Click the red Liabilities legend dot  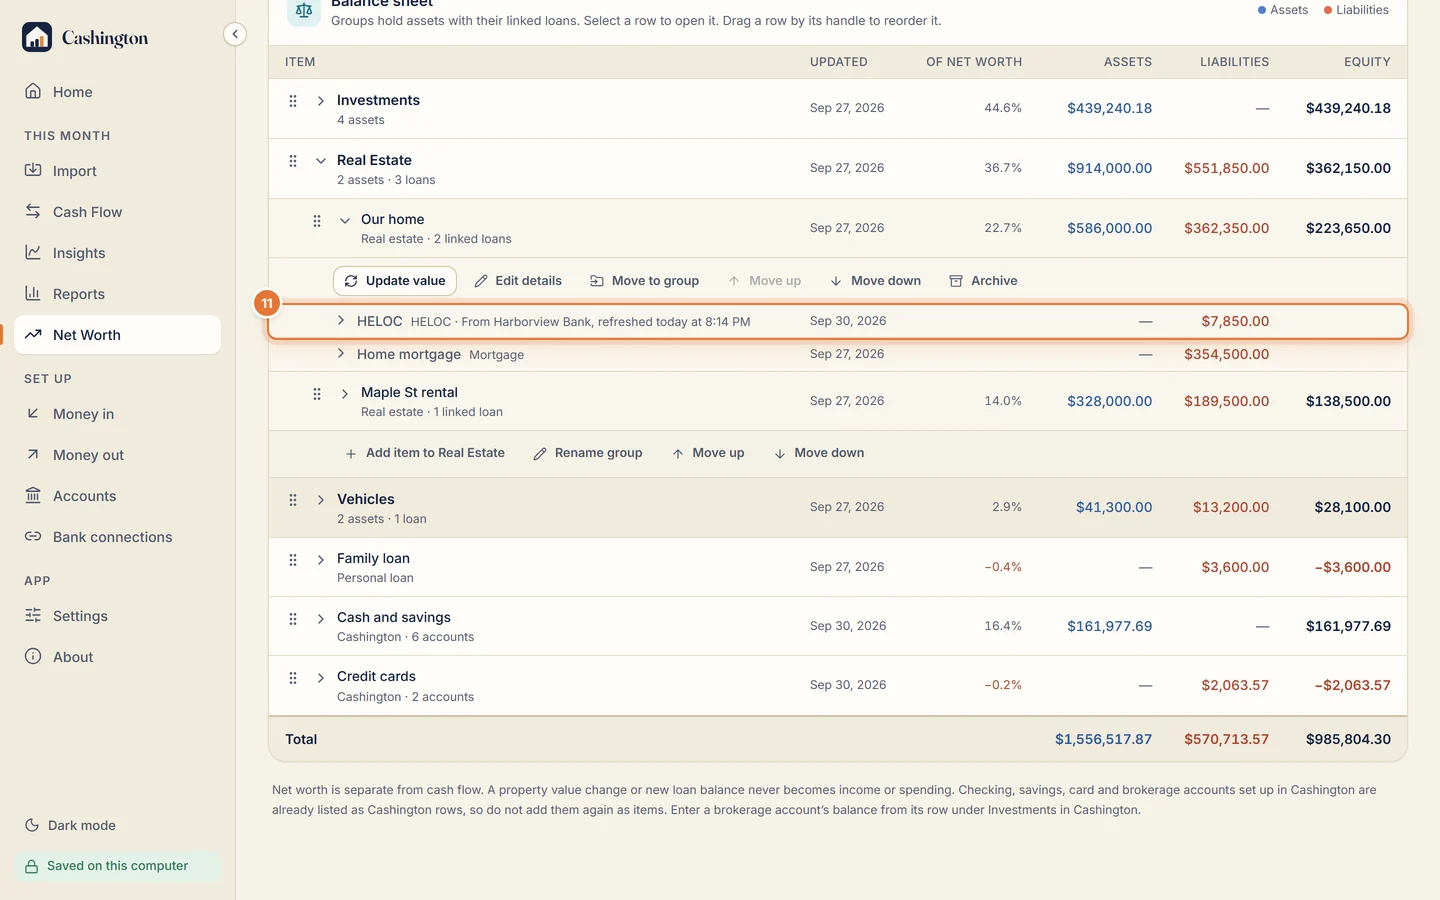click(1328, 10)
